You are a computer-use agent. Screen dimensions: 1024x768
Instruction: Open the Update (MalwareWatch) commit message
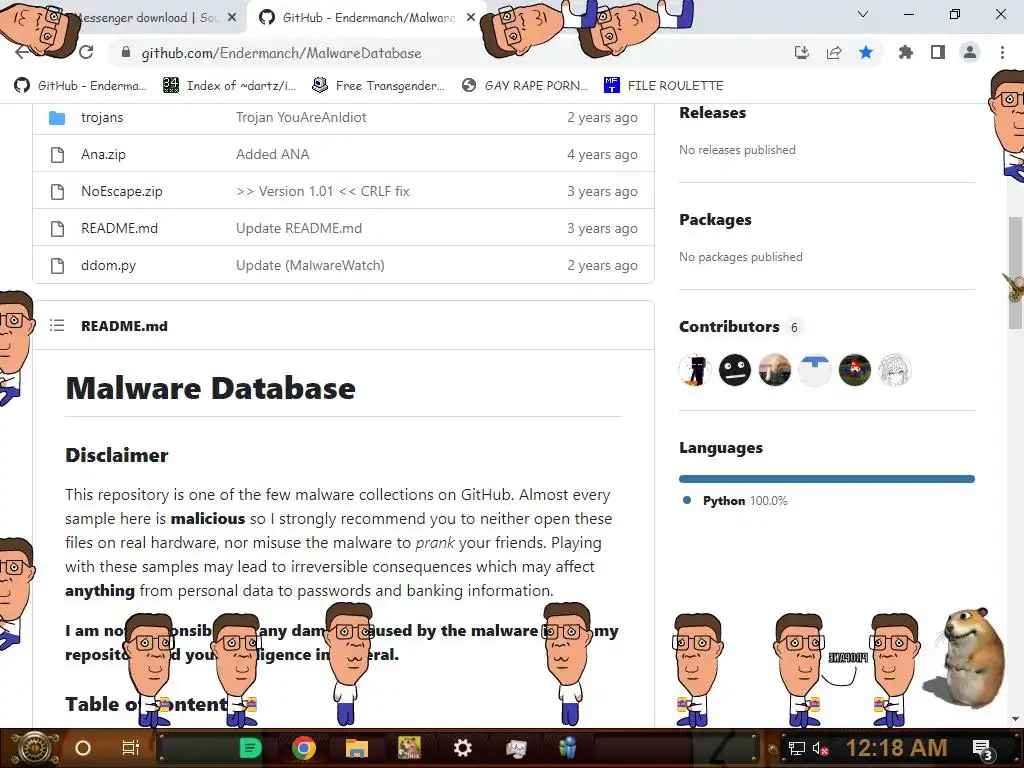pyautogui.click(x=310, y=266)
